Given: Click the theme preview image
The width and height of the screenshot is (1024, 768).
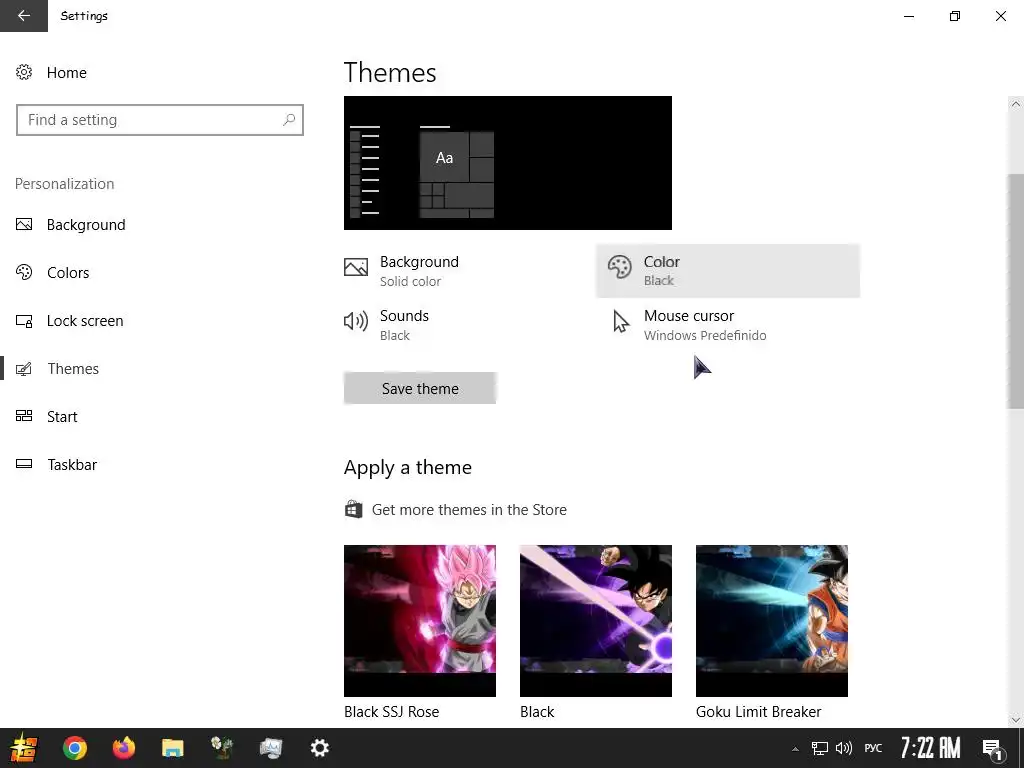Looking at the screenshot, I should click(507, 163).
